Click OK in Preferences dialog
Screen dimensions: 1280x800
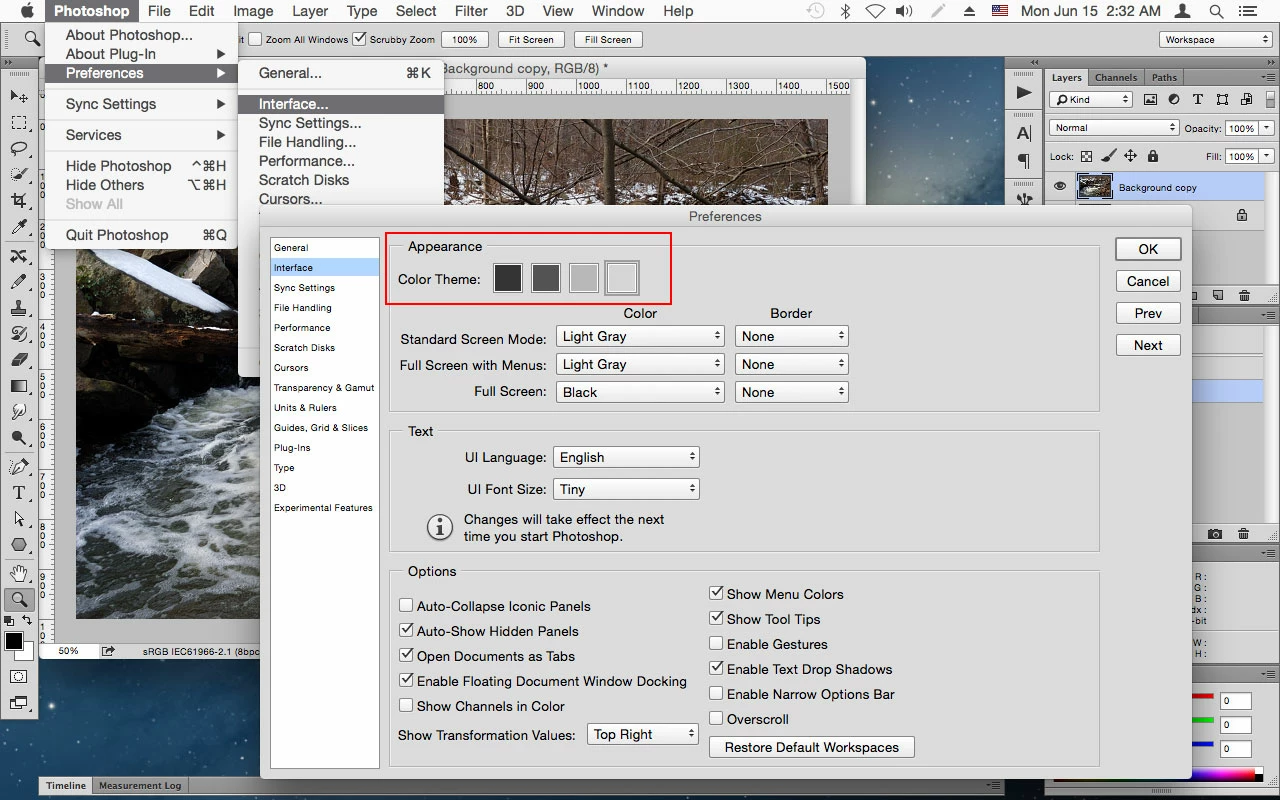(x=1148, y=249)
